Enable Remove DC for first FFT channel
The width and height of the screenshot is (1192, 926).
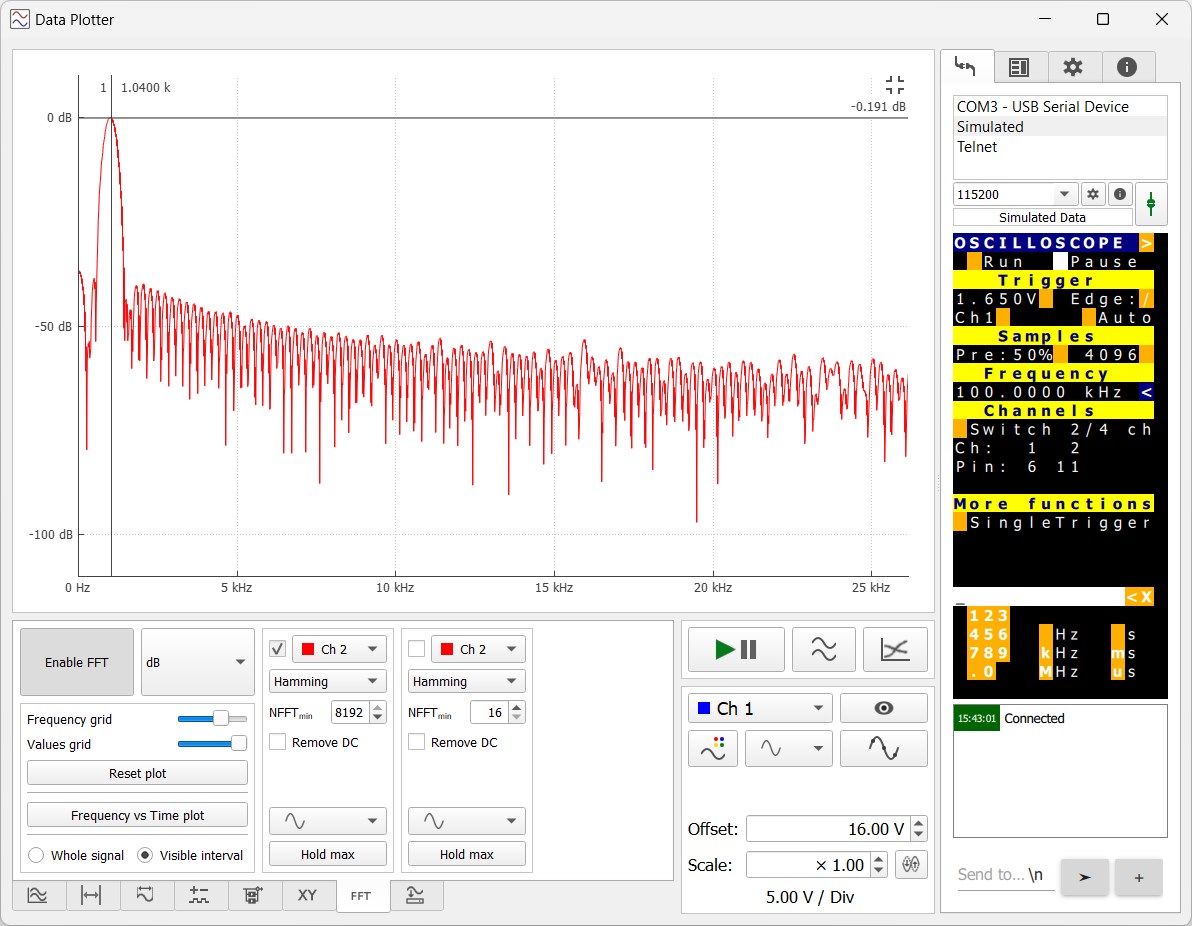(x=278, y=742)
